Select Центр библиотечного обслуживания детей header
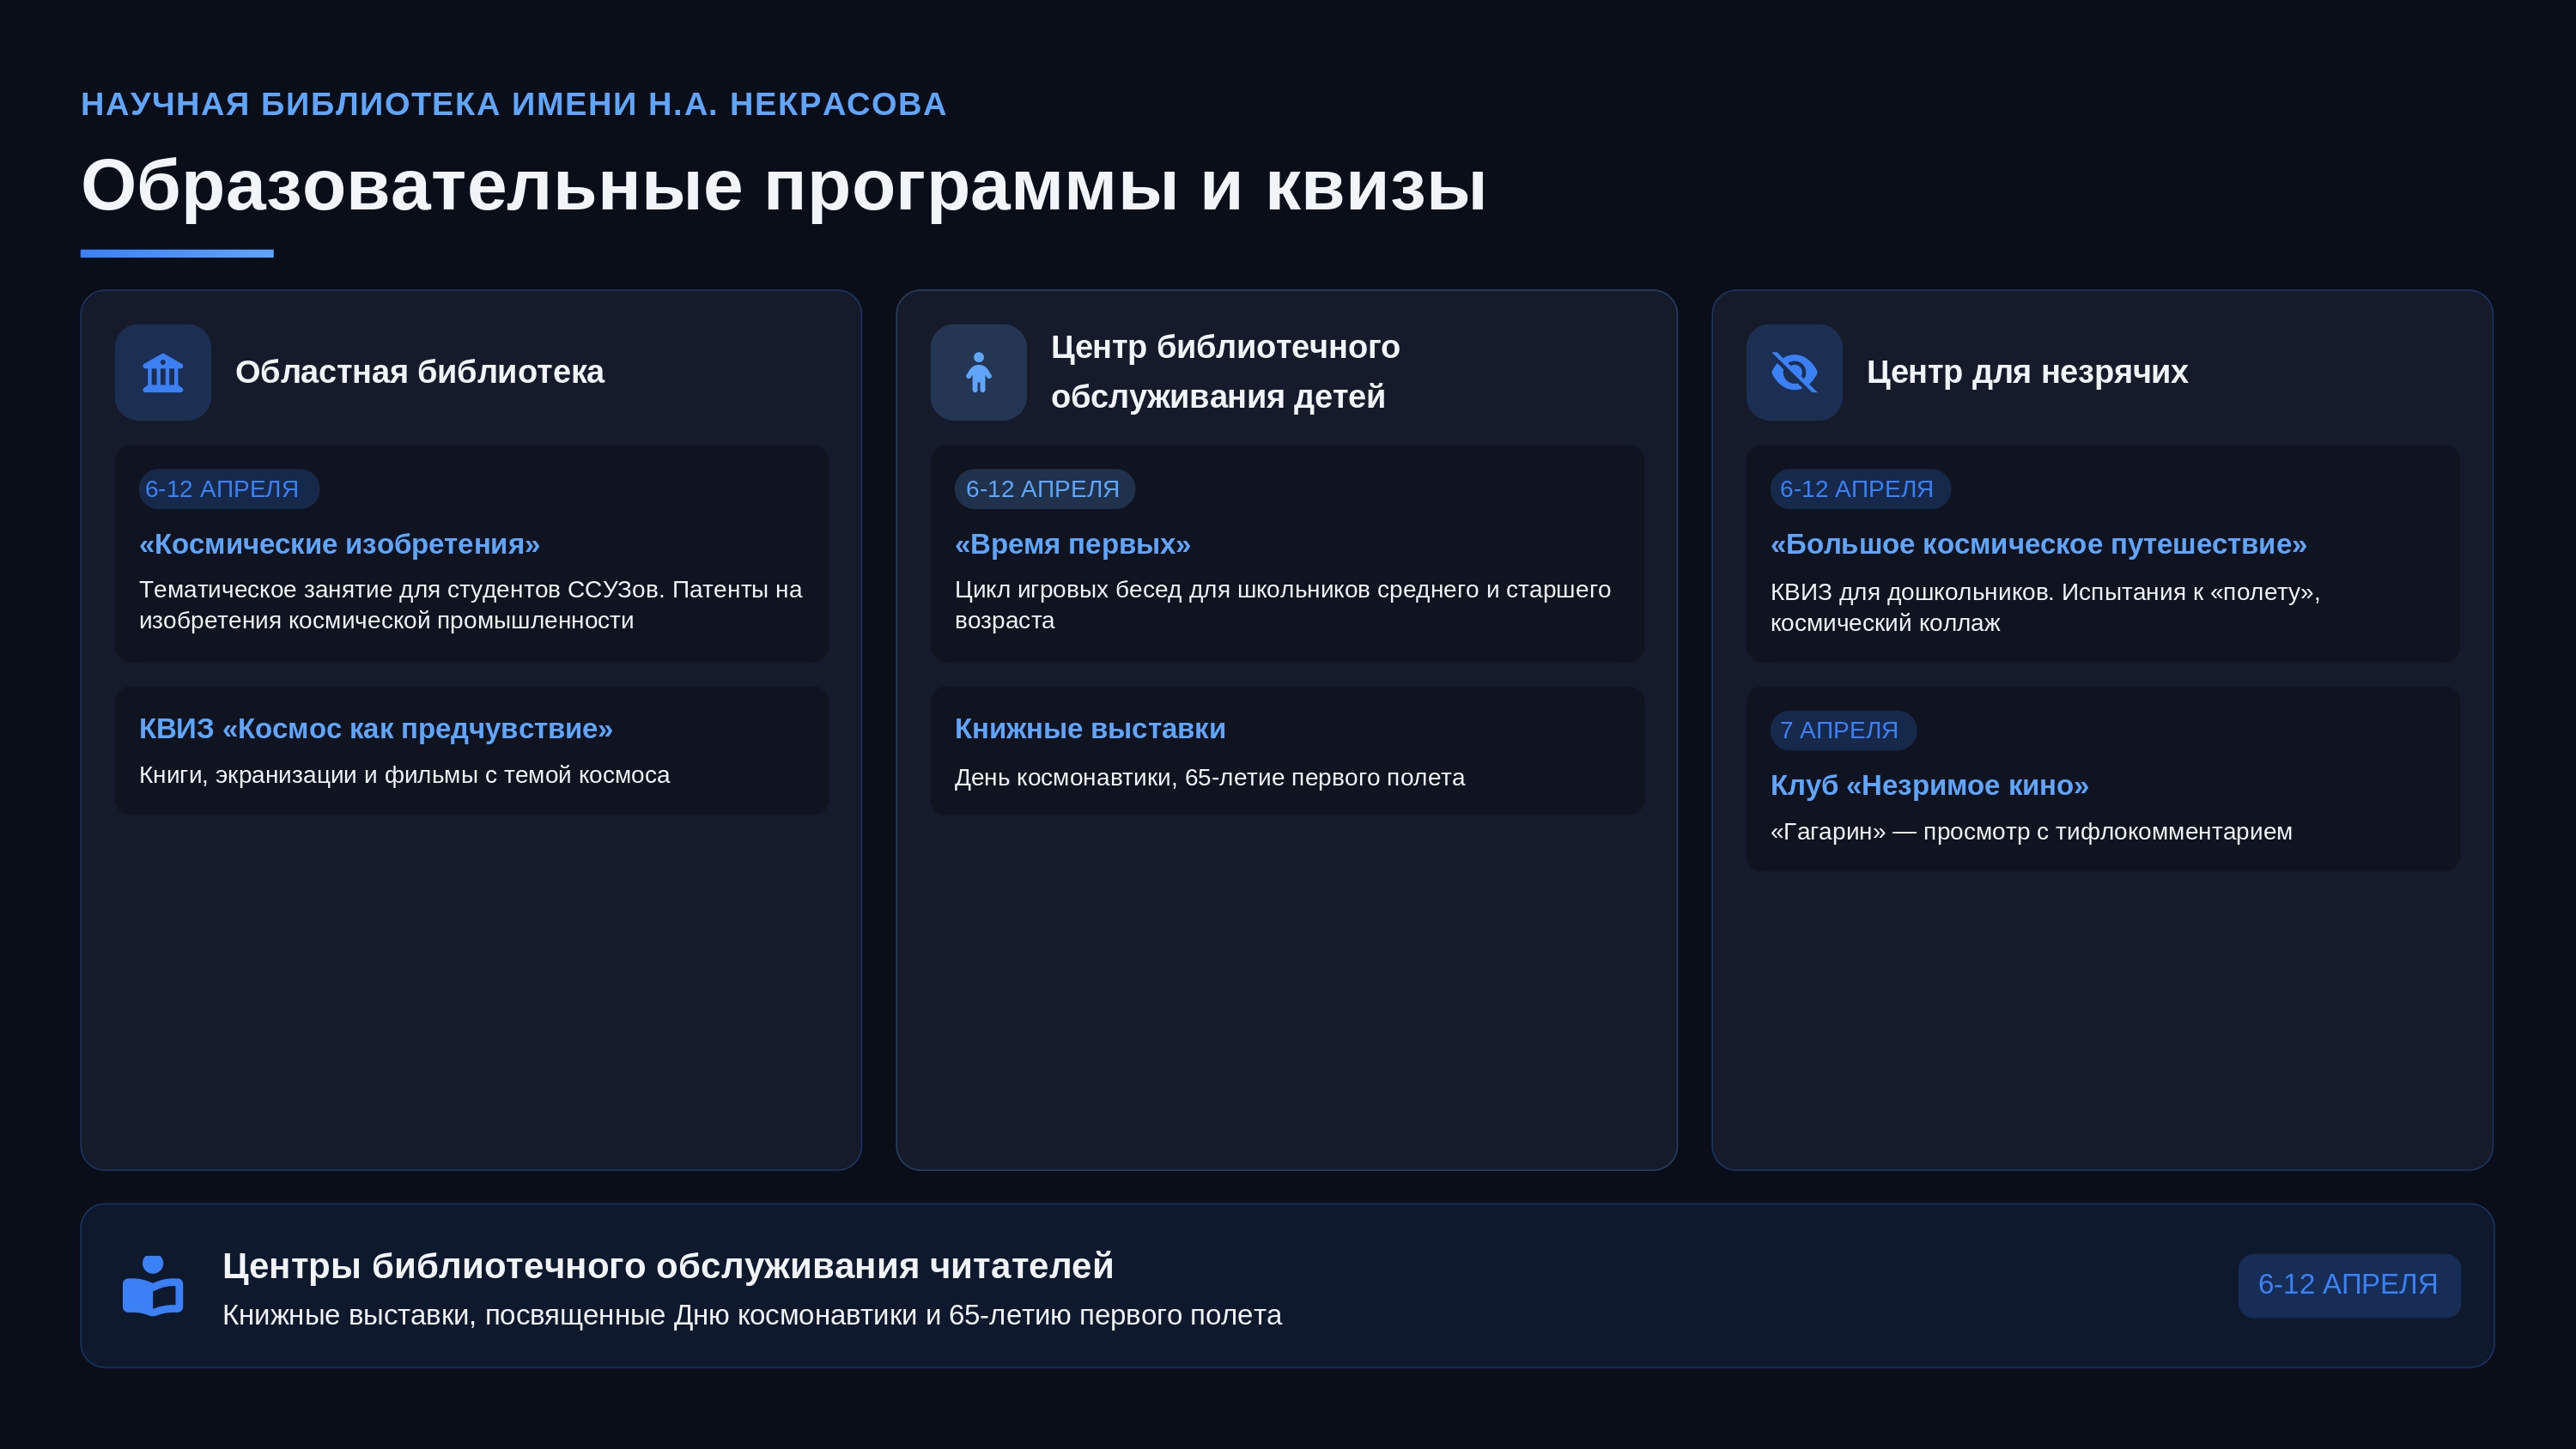Image resolution: width=2576 pixels, height=1449 pixels. click(1224, 372)
